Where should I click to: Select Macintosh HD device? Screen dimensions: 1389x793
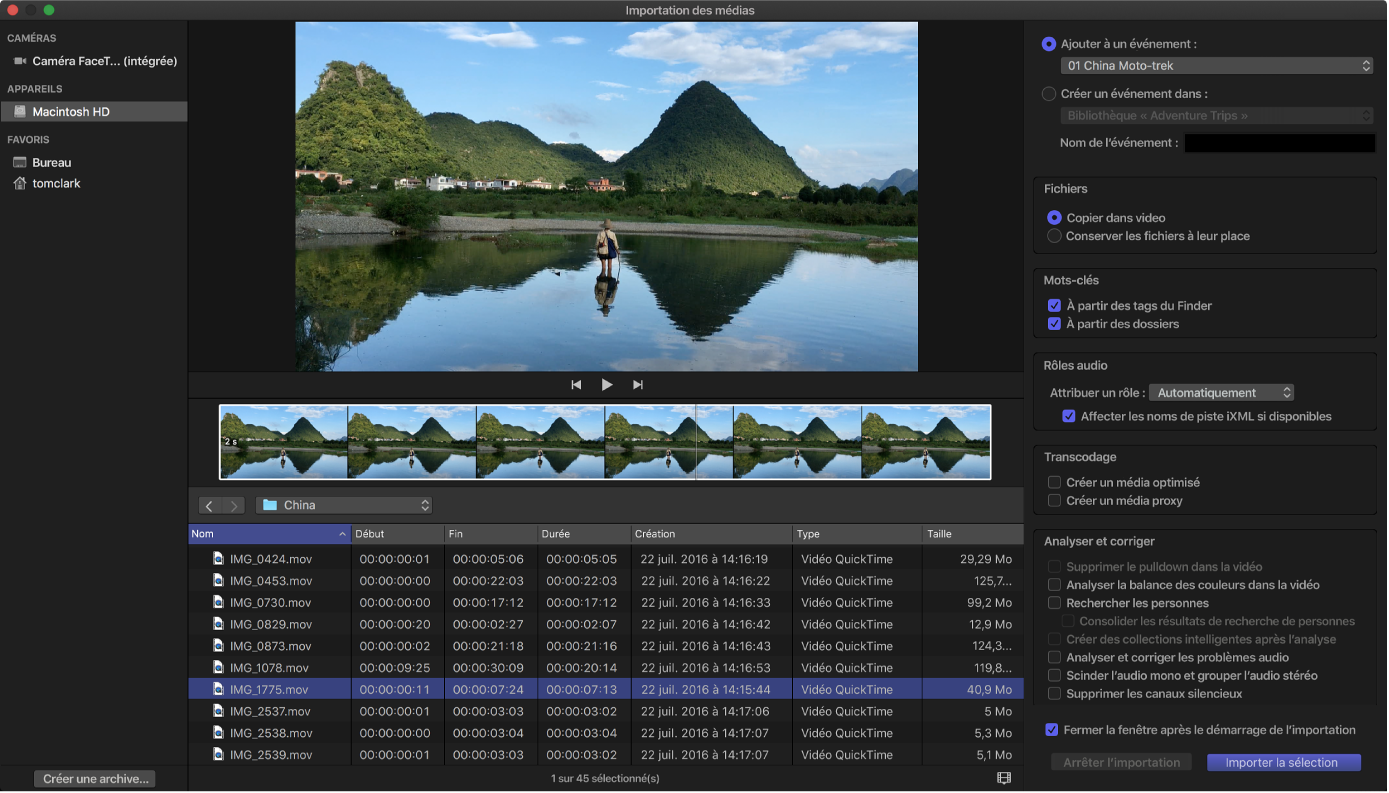[x=70, y=112]
